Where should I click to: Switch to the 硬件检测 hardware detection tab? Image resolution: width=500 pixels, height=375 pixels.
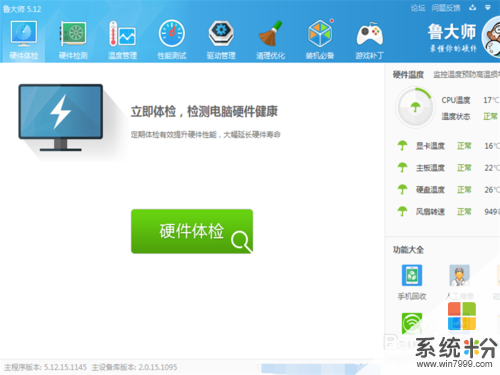[x=73, y=41]
